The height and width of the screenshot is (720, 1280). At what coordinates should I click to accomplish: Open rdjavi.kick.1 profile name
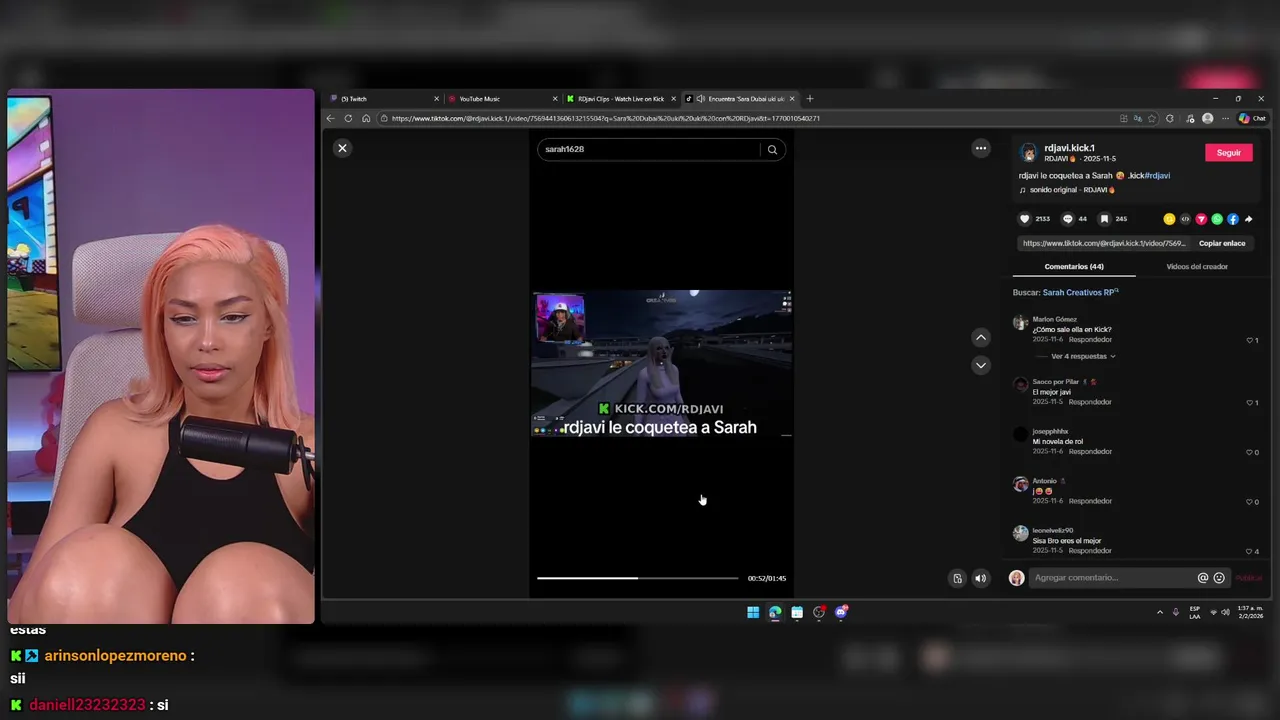tap(1069, 148)
